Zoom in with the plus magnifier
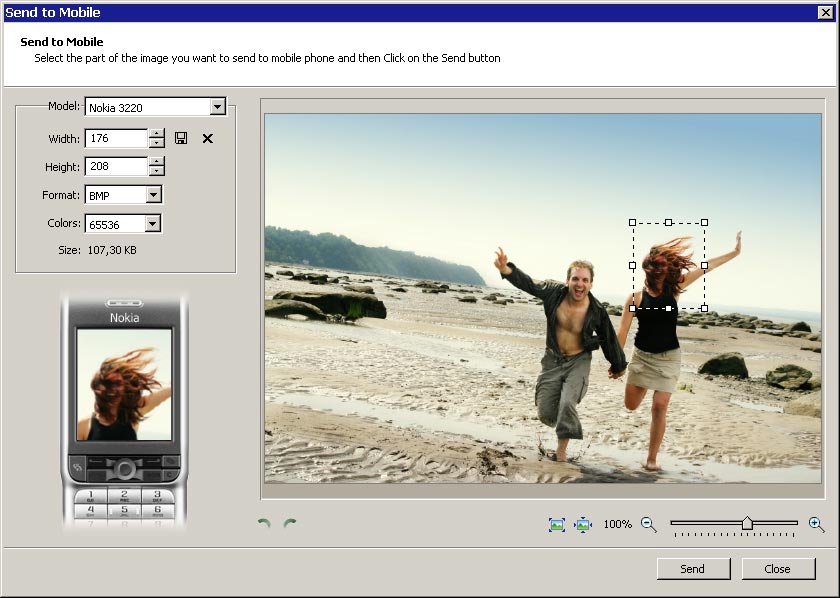The image size is (840, 598). (x=816, y=524)
